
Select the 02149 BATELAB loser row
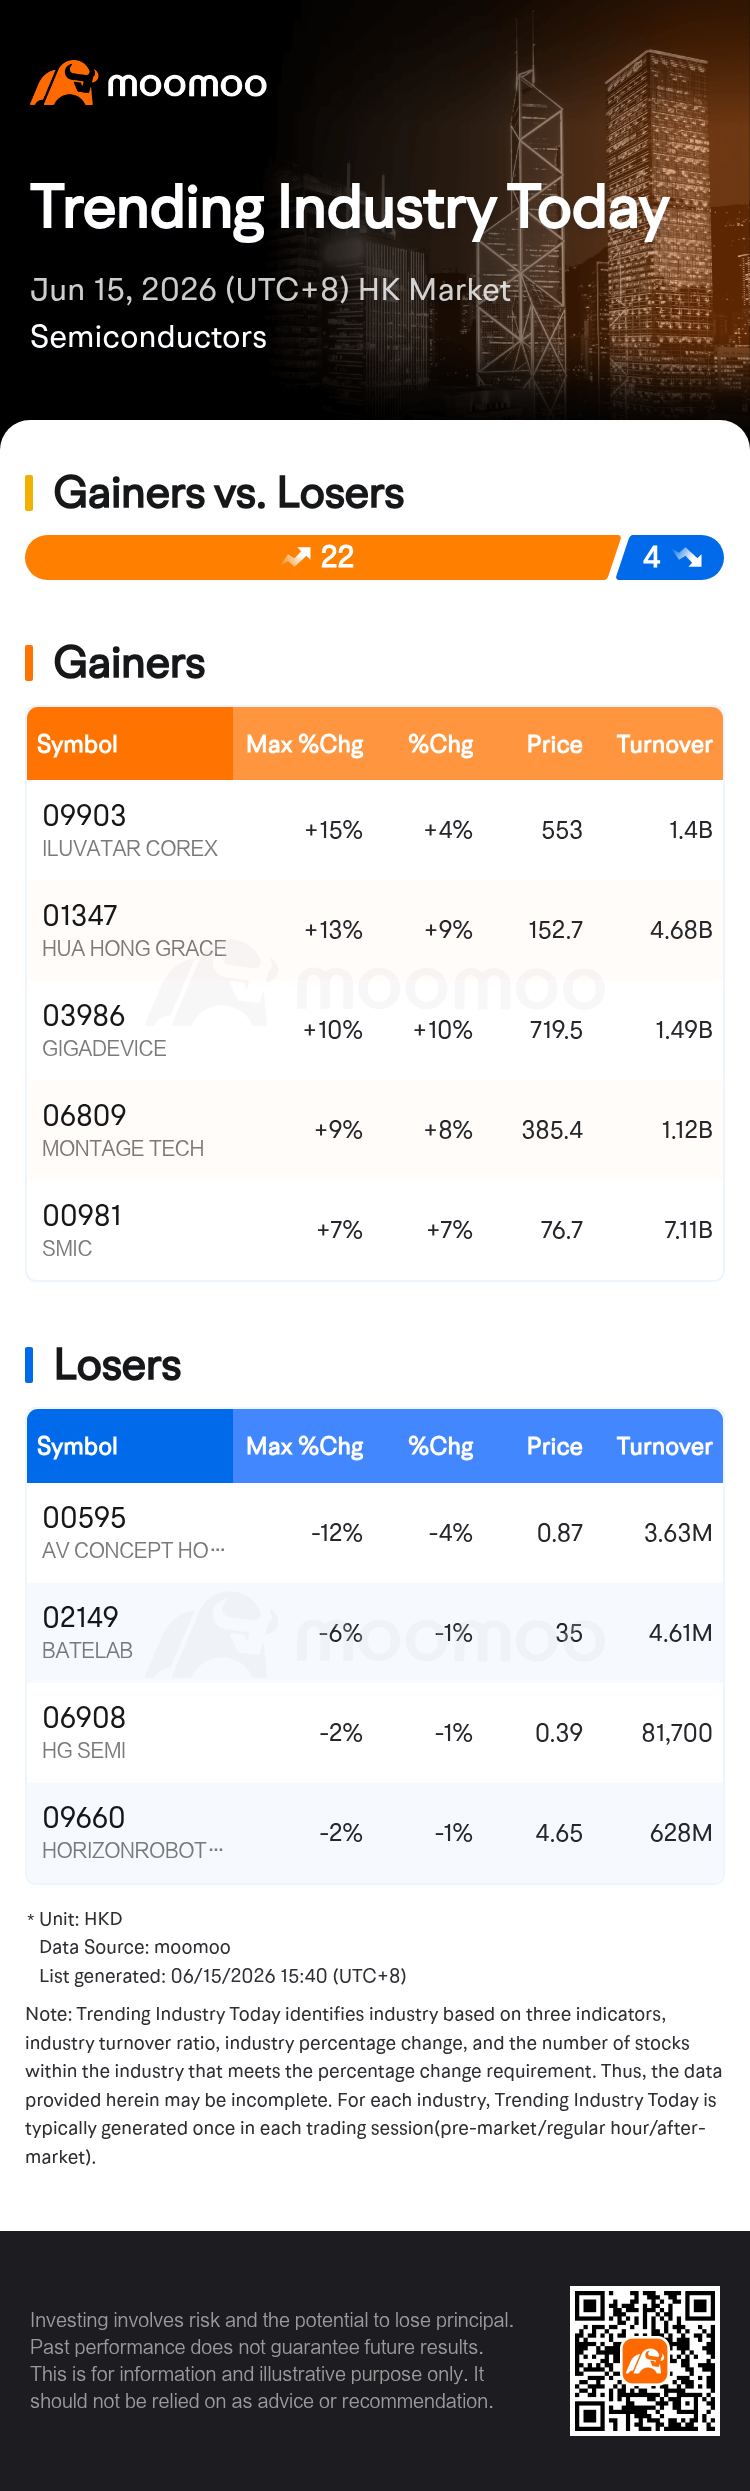point(375,1632)
